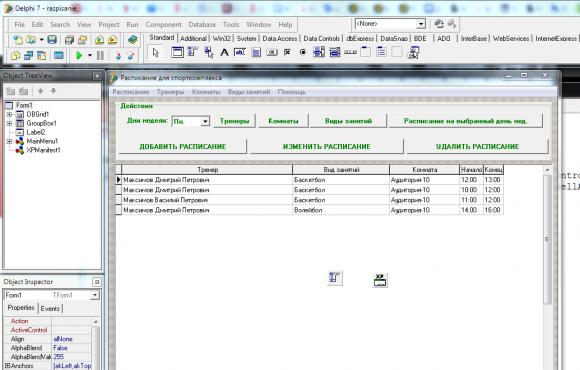
Task: Open the day of week dropdown
Action: click(205, 121)
